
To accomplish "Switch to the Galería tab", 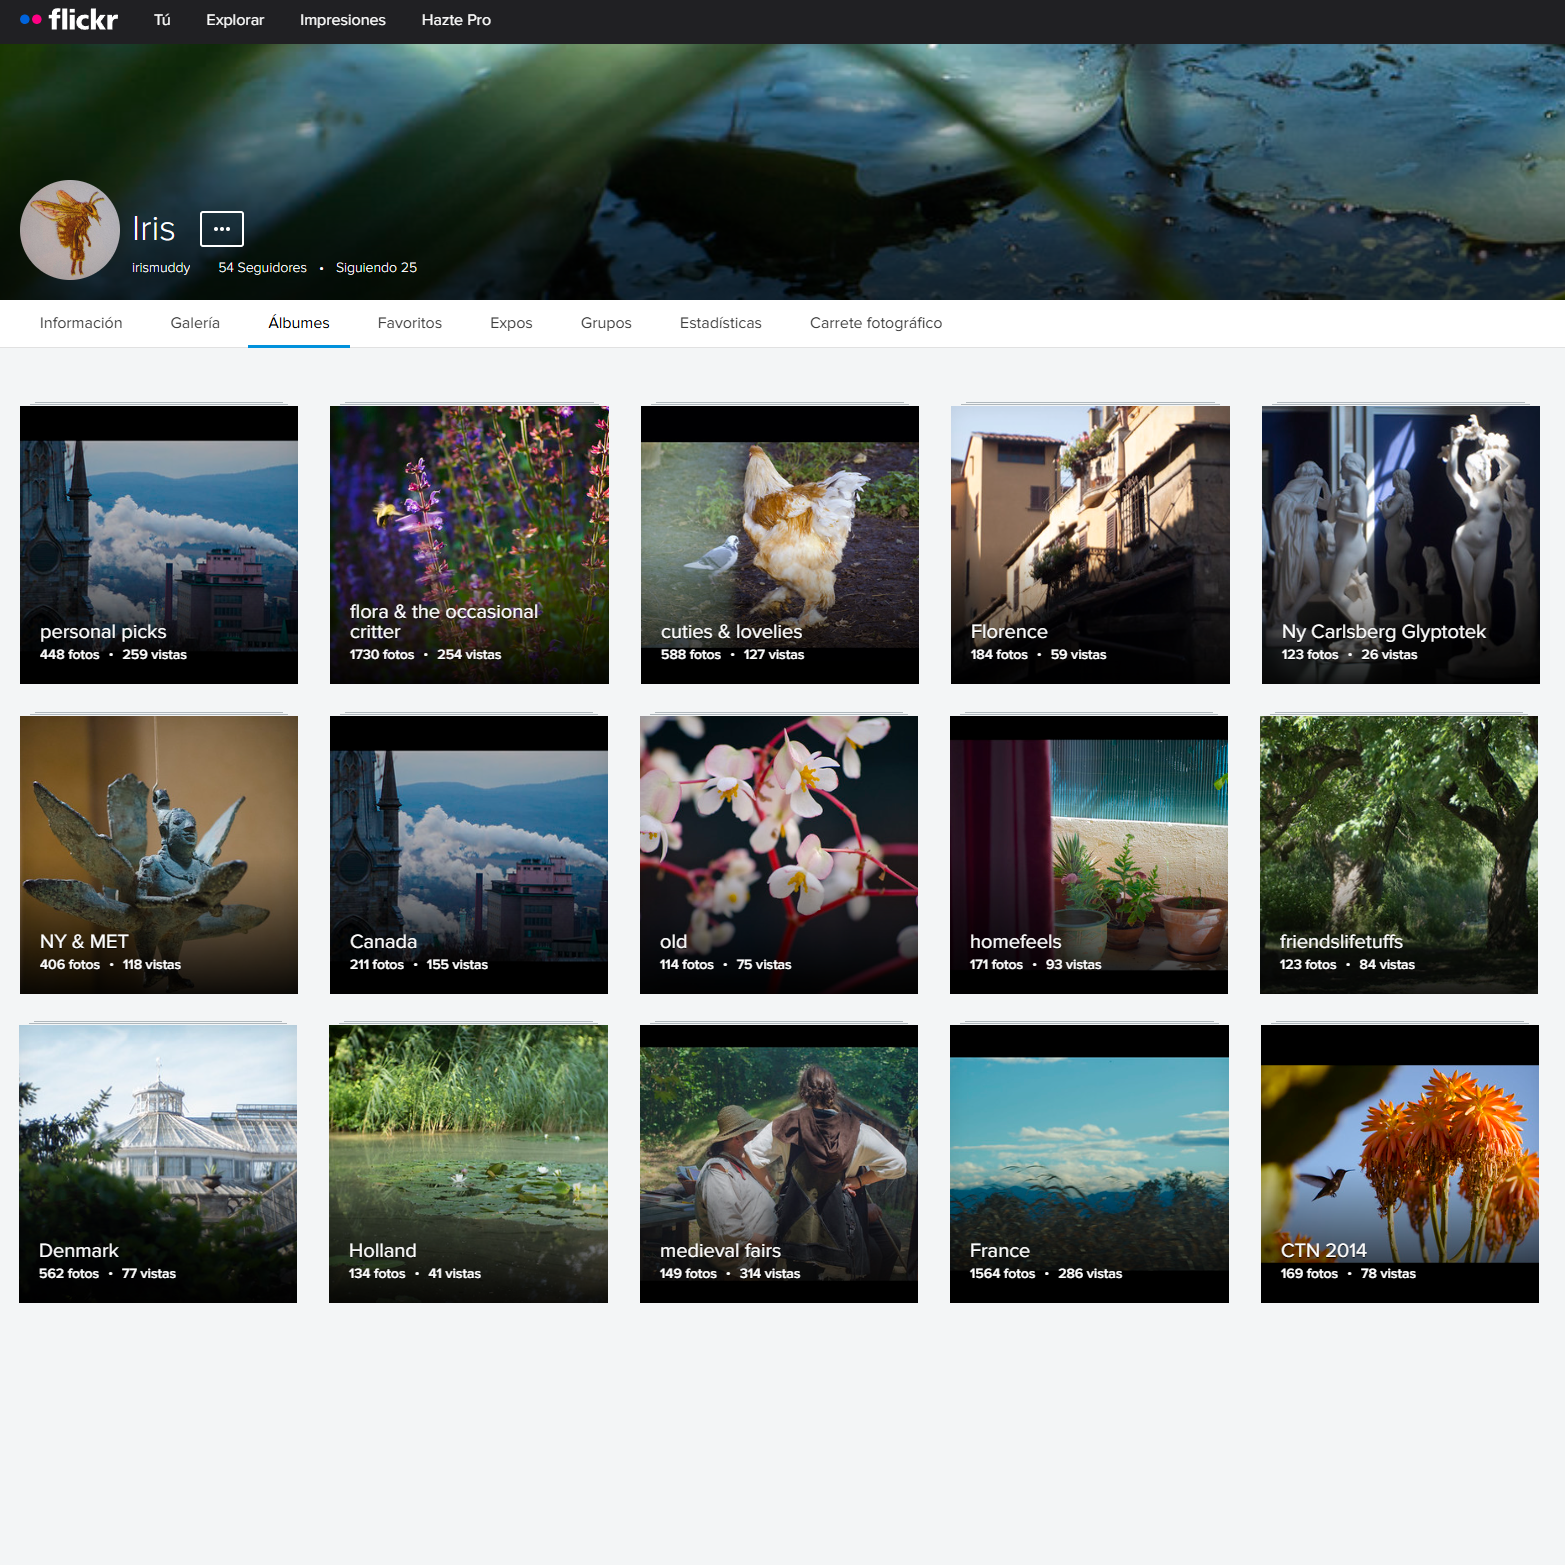I will pos(194,322).
